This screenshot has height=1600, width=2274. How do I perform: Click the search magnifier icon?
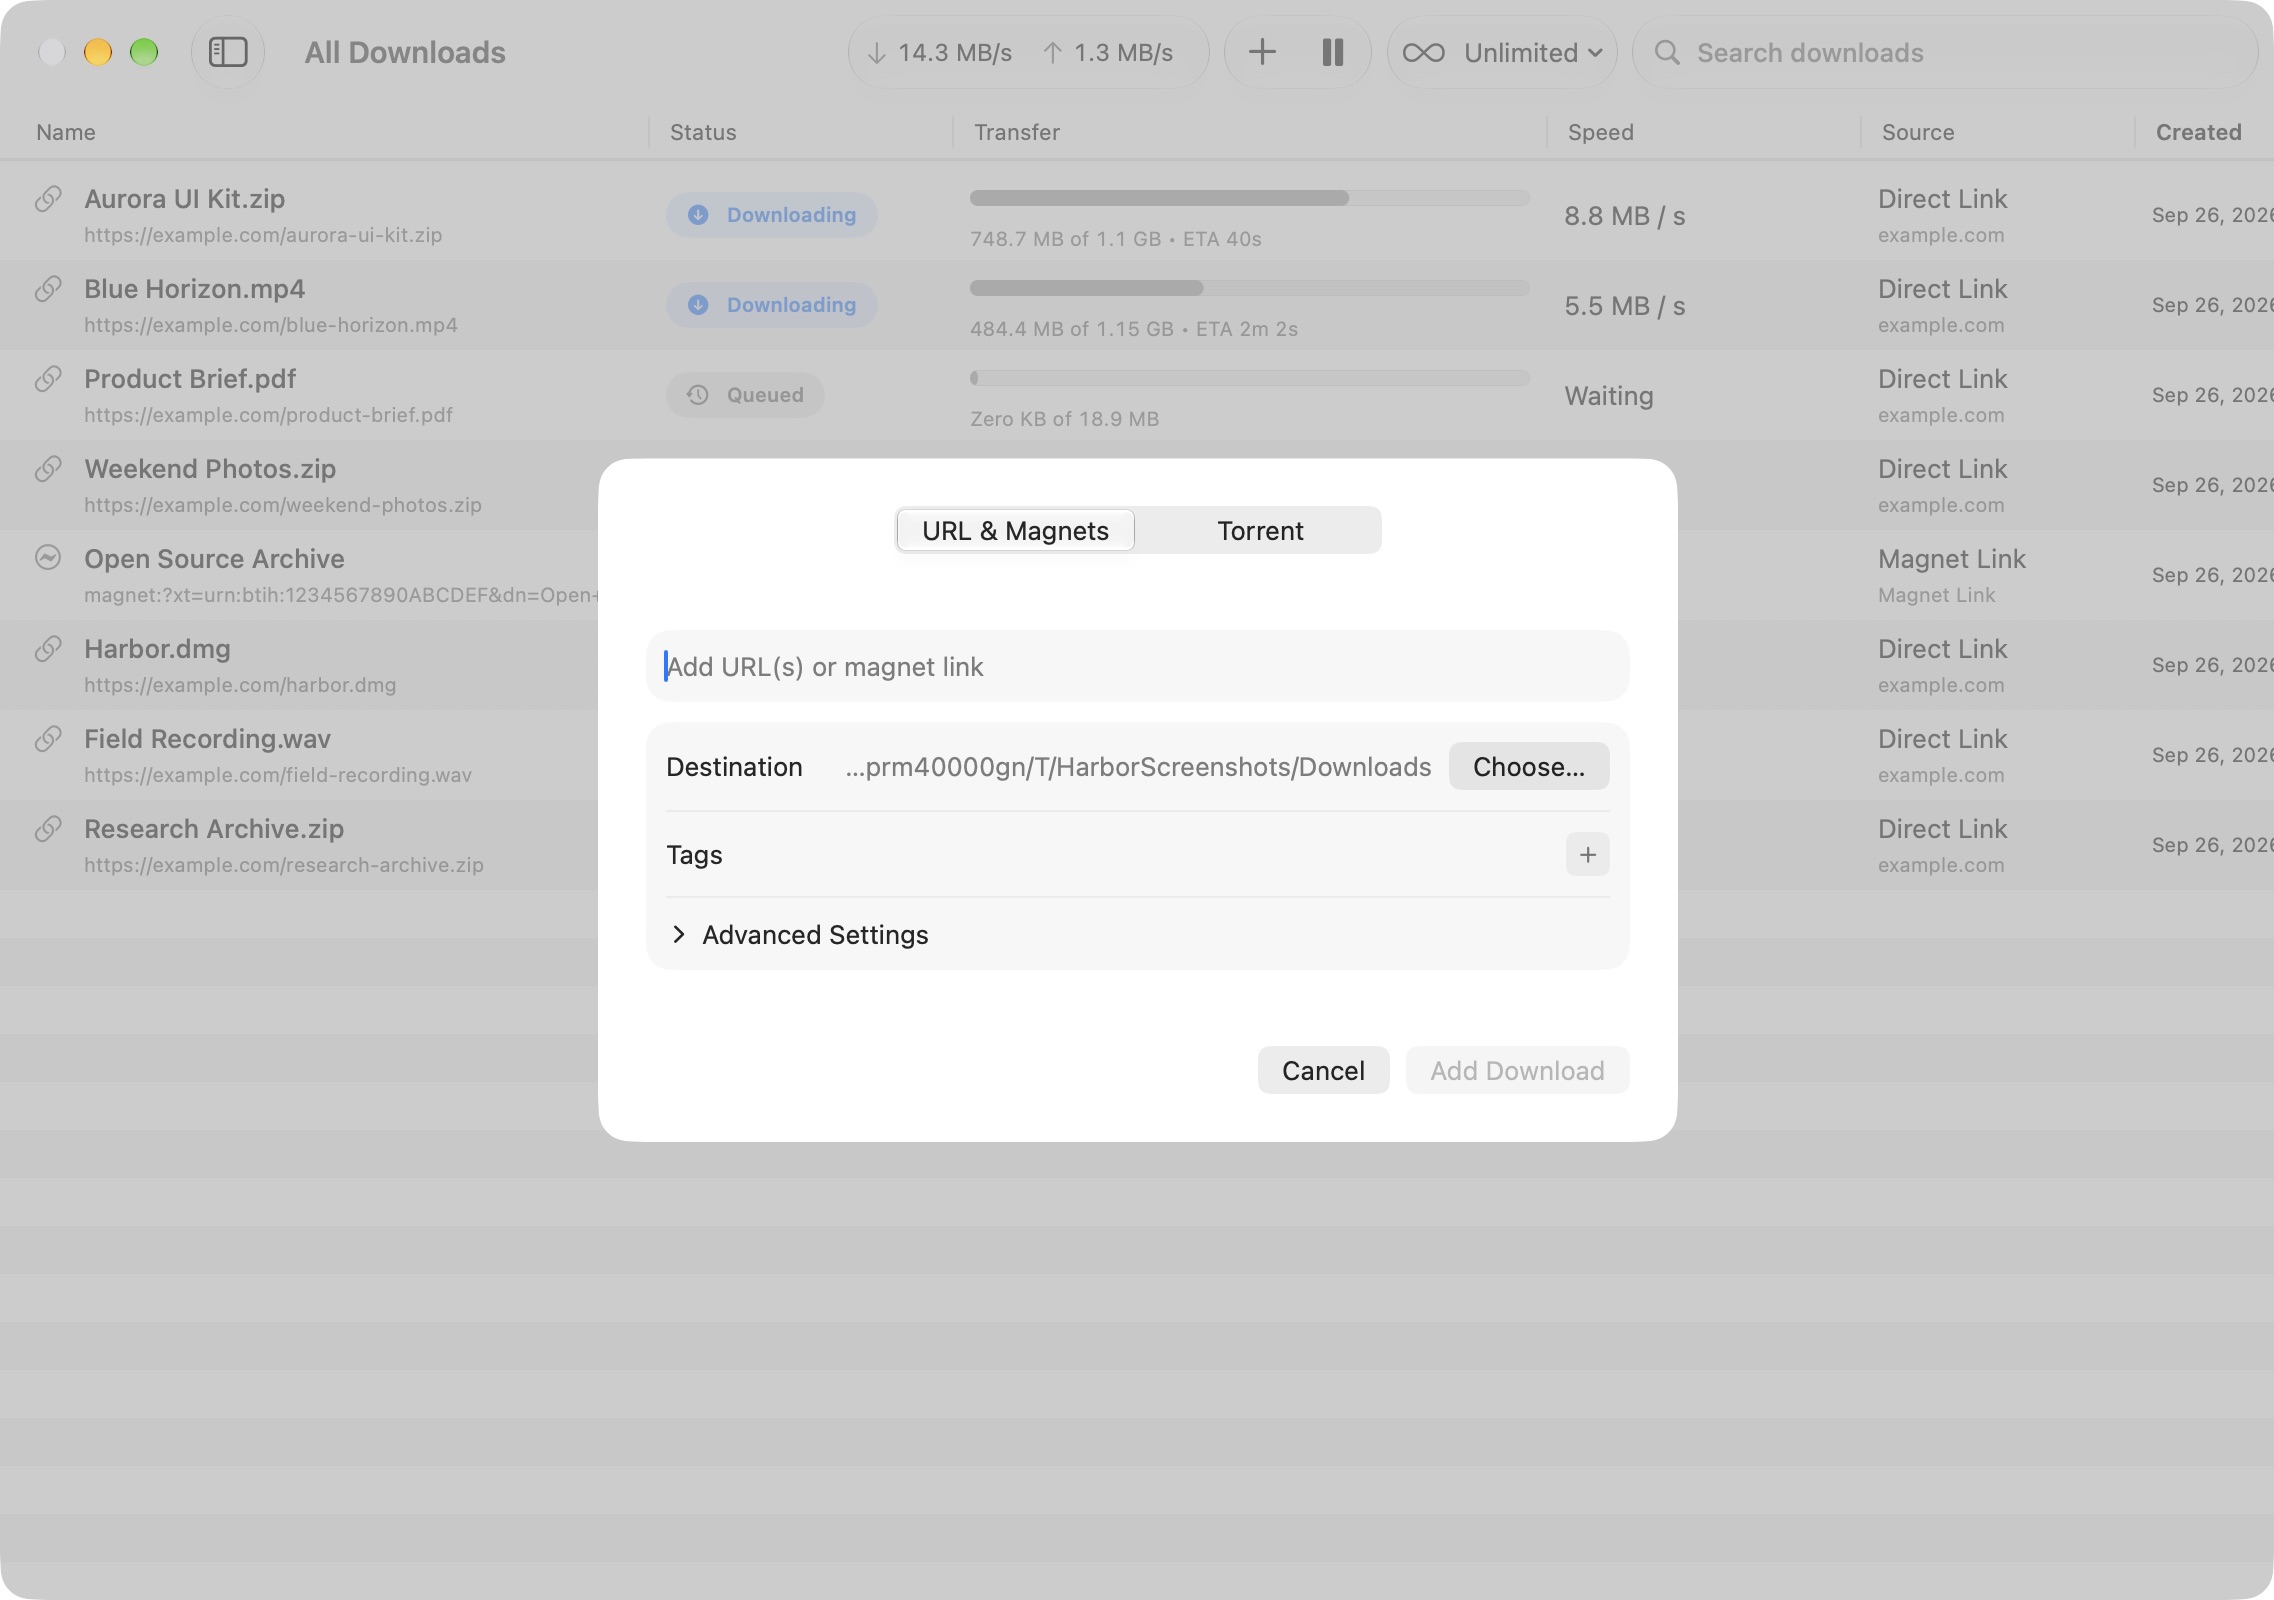pyautogui.click(x=1667, y=52)
